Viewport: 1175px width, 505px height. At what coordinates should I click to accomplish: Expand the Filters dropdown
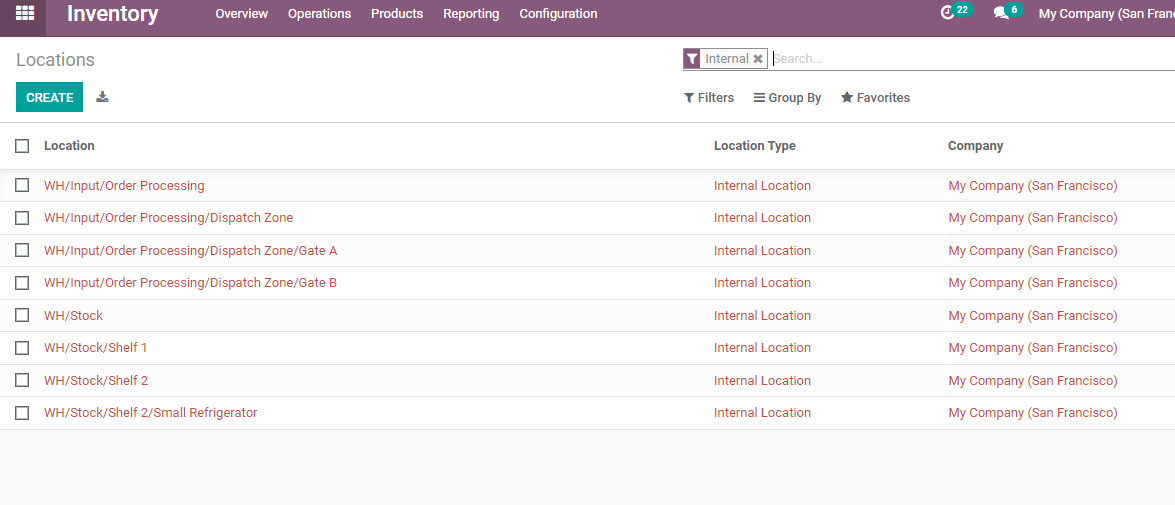[709, 98]
